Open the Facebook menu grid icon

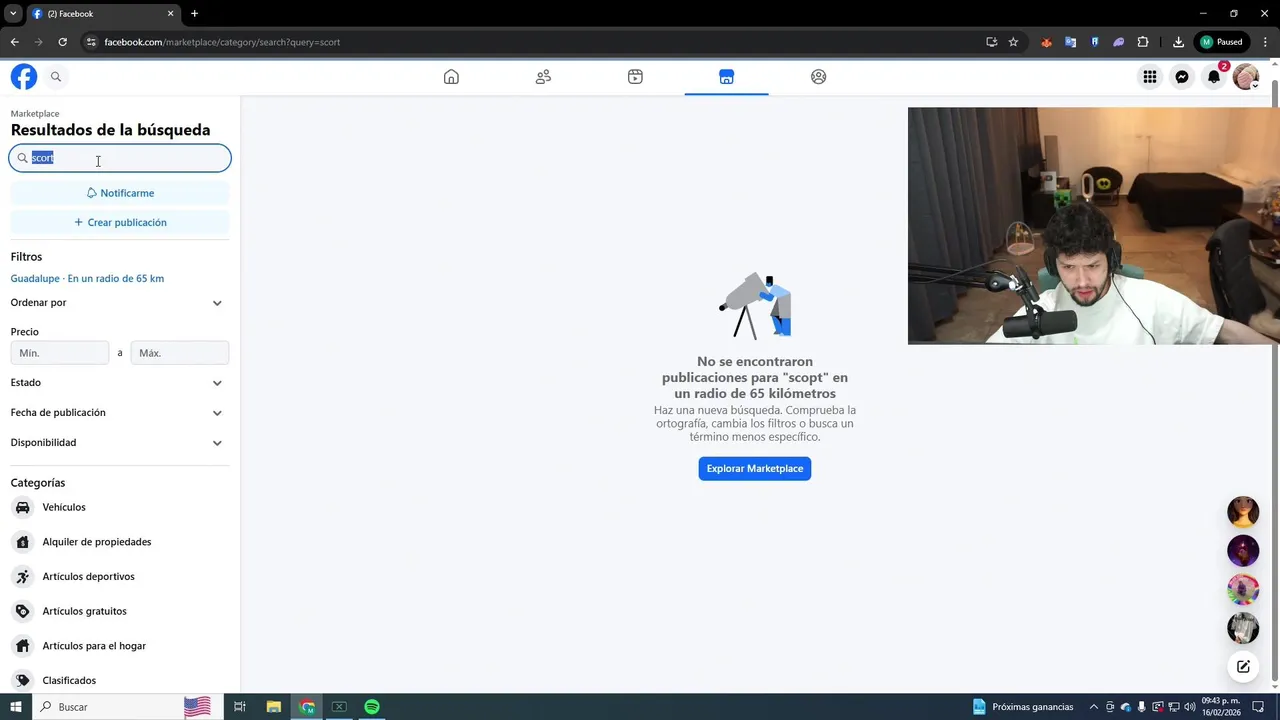click(1150, 77)
